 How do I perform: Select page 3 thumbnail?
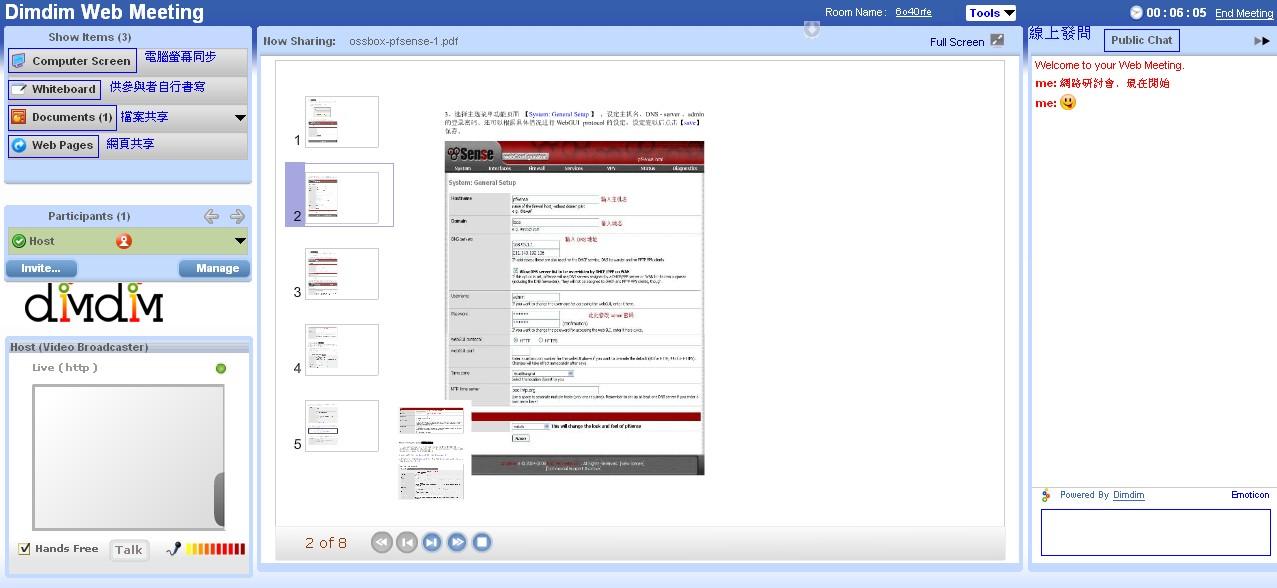pyautogui.click(x=341, y=274)
